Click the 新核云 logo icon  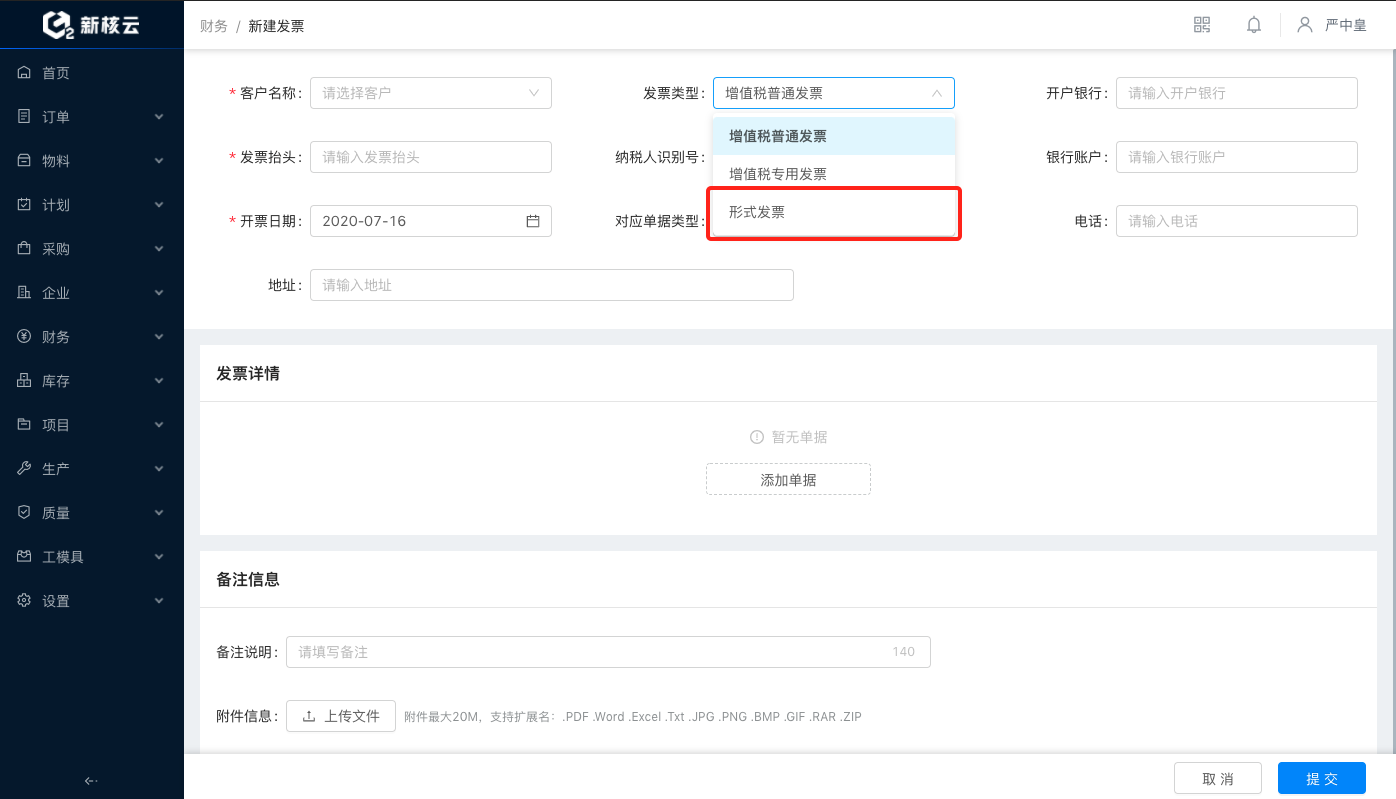point(59,25)
